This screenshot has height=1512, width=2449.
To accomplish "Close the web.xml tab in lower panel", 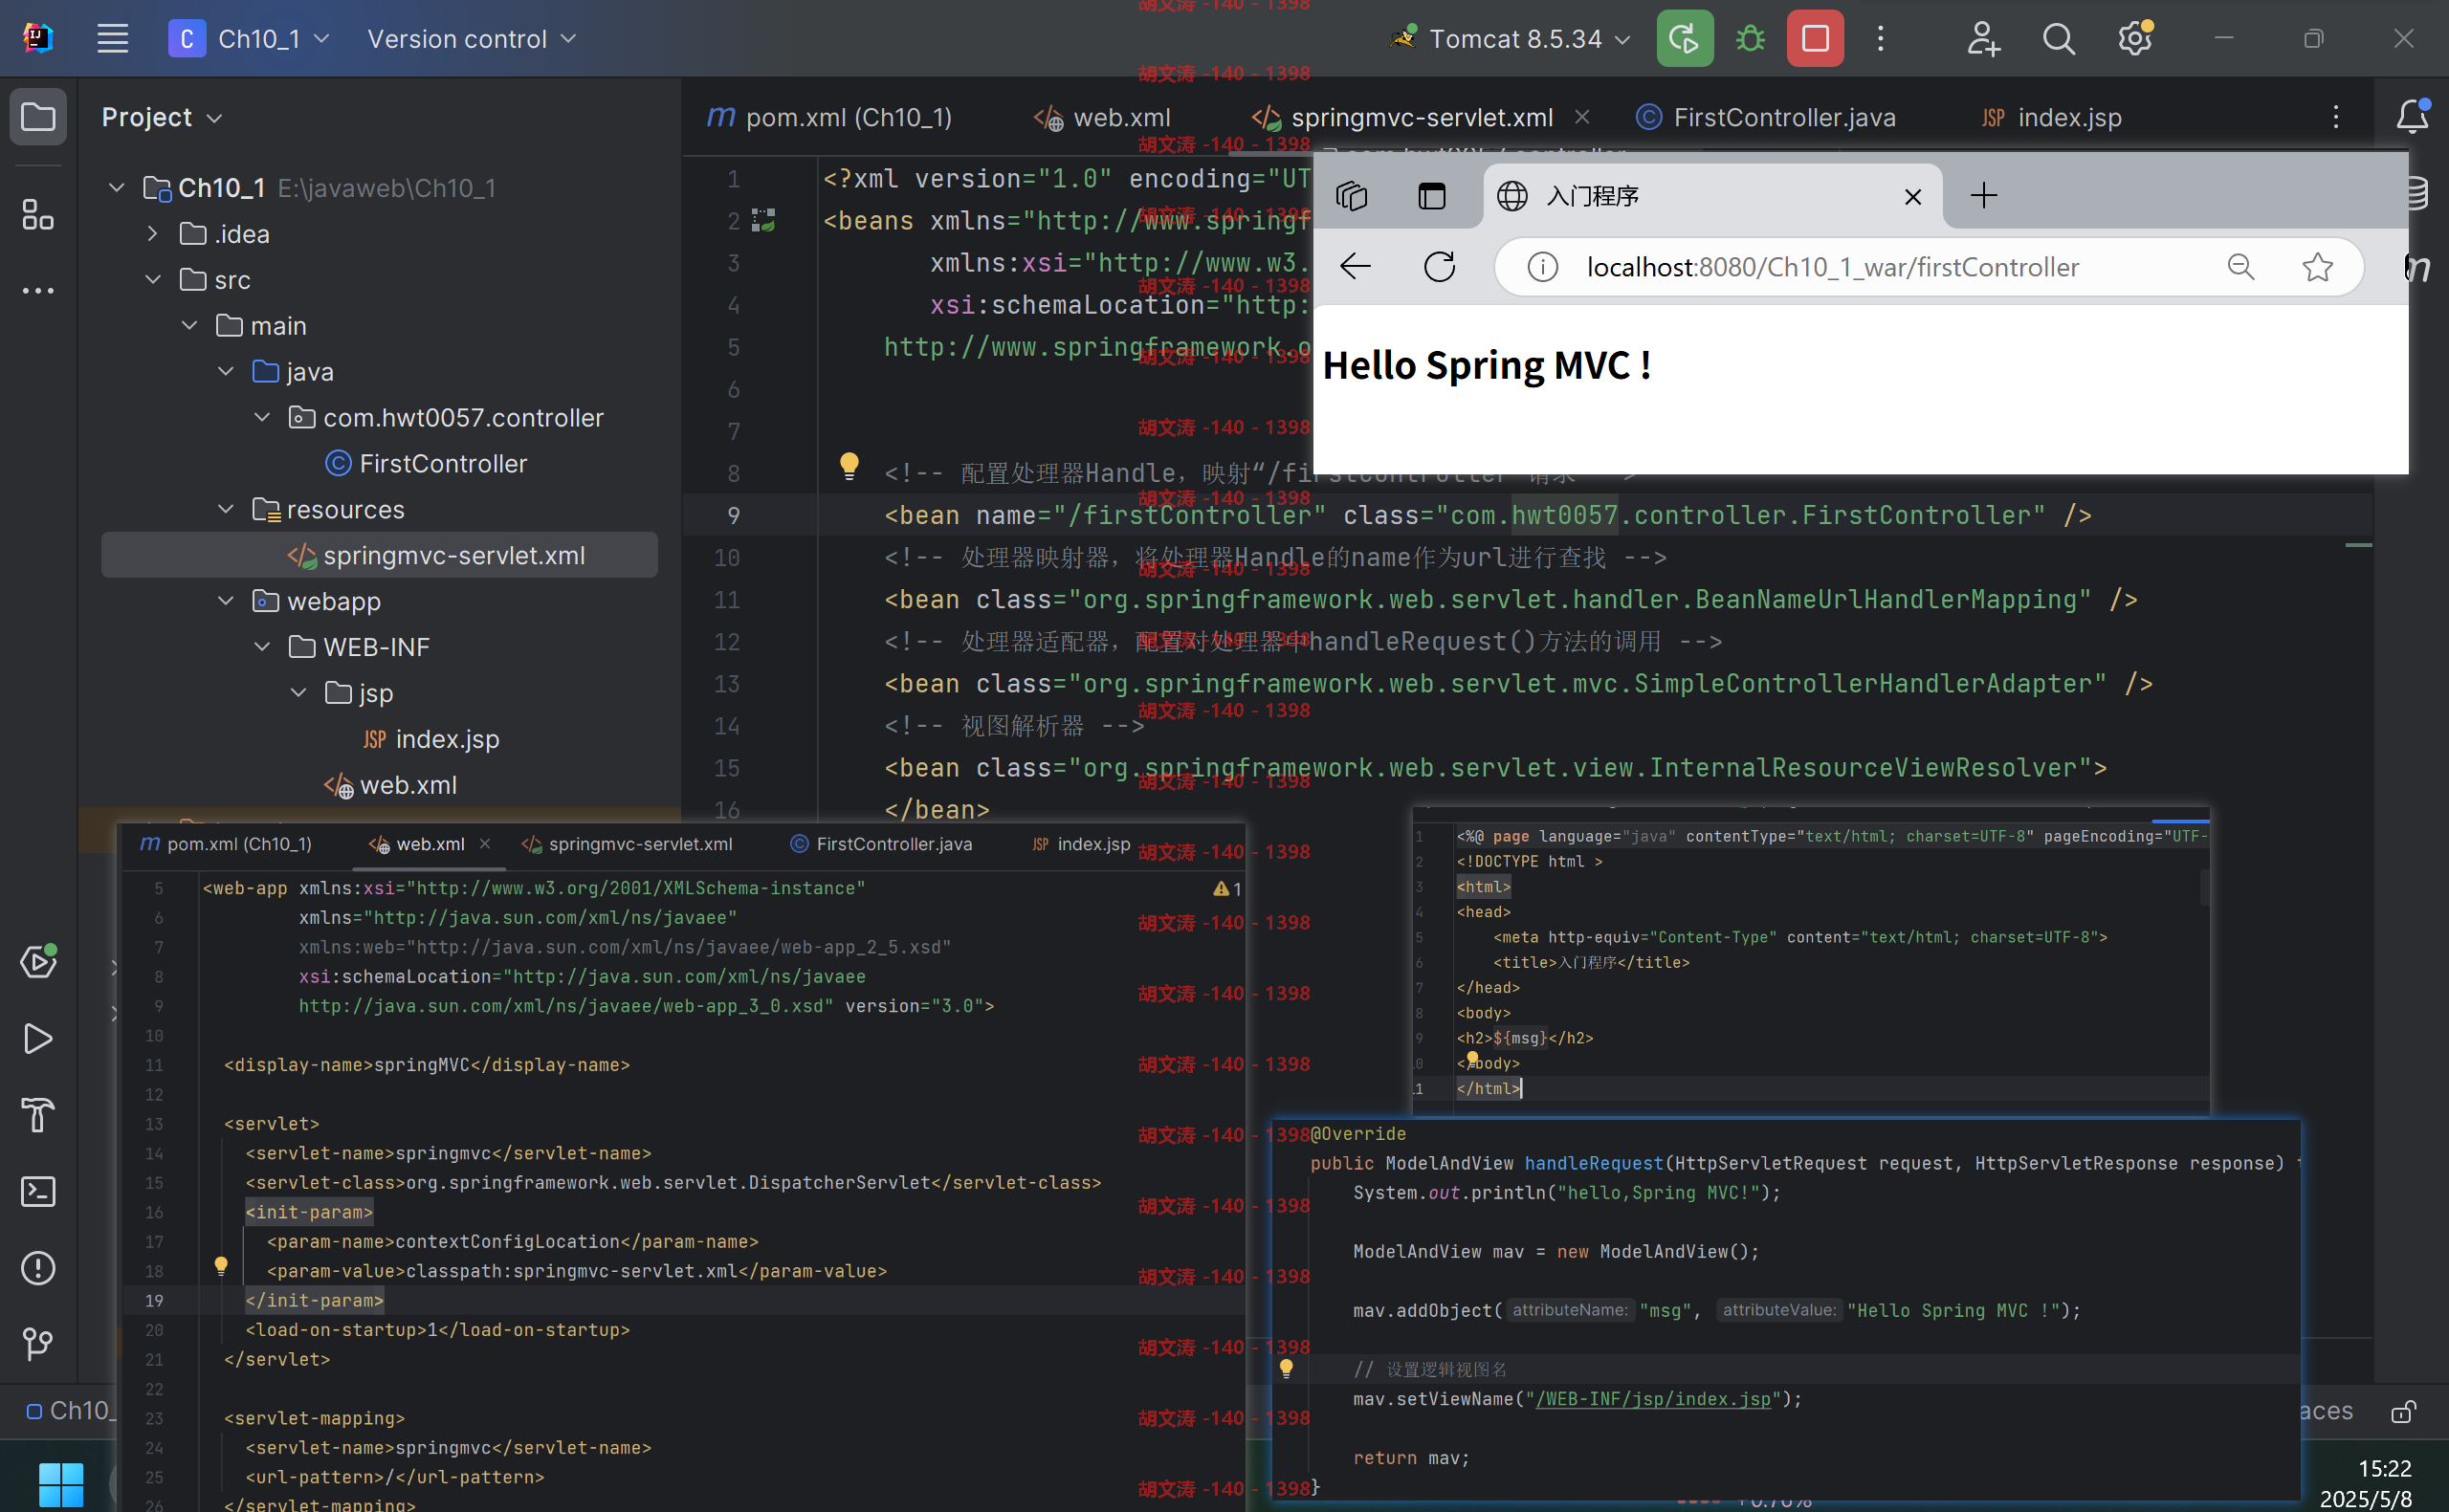I will (485, 844).
